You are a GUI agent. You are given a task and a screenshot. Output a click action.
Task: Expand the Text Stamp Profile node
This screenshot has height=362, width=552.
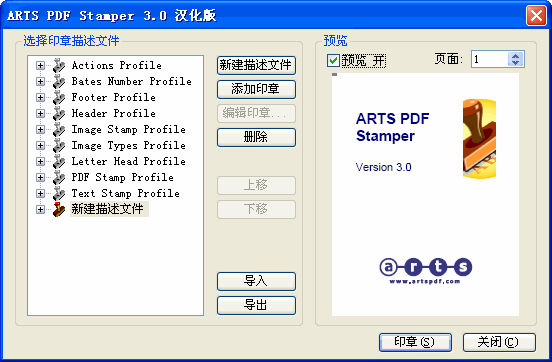[x=40, y=193]
